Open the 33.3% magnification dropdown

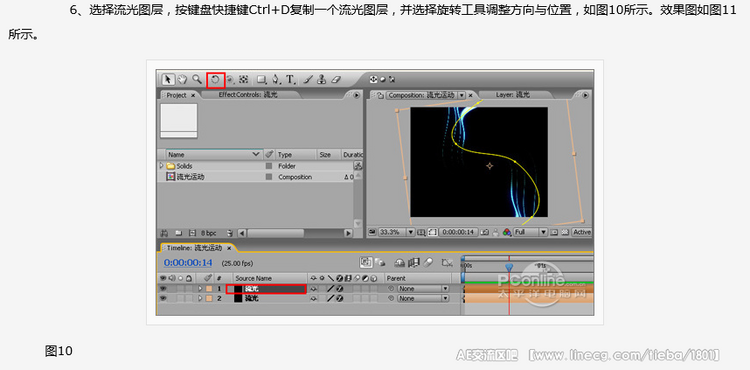[x=397, y=232]
